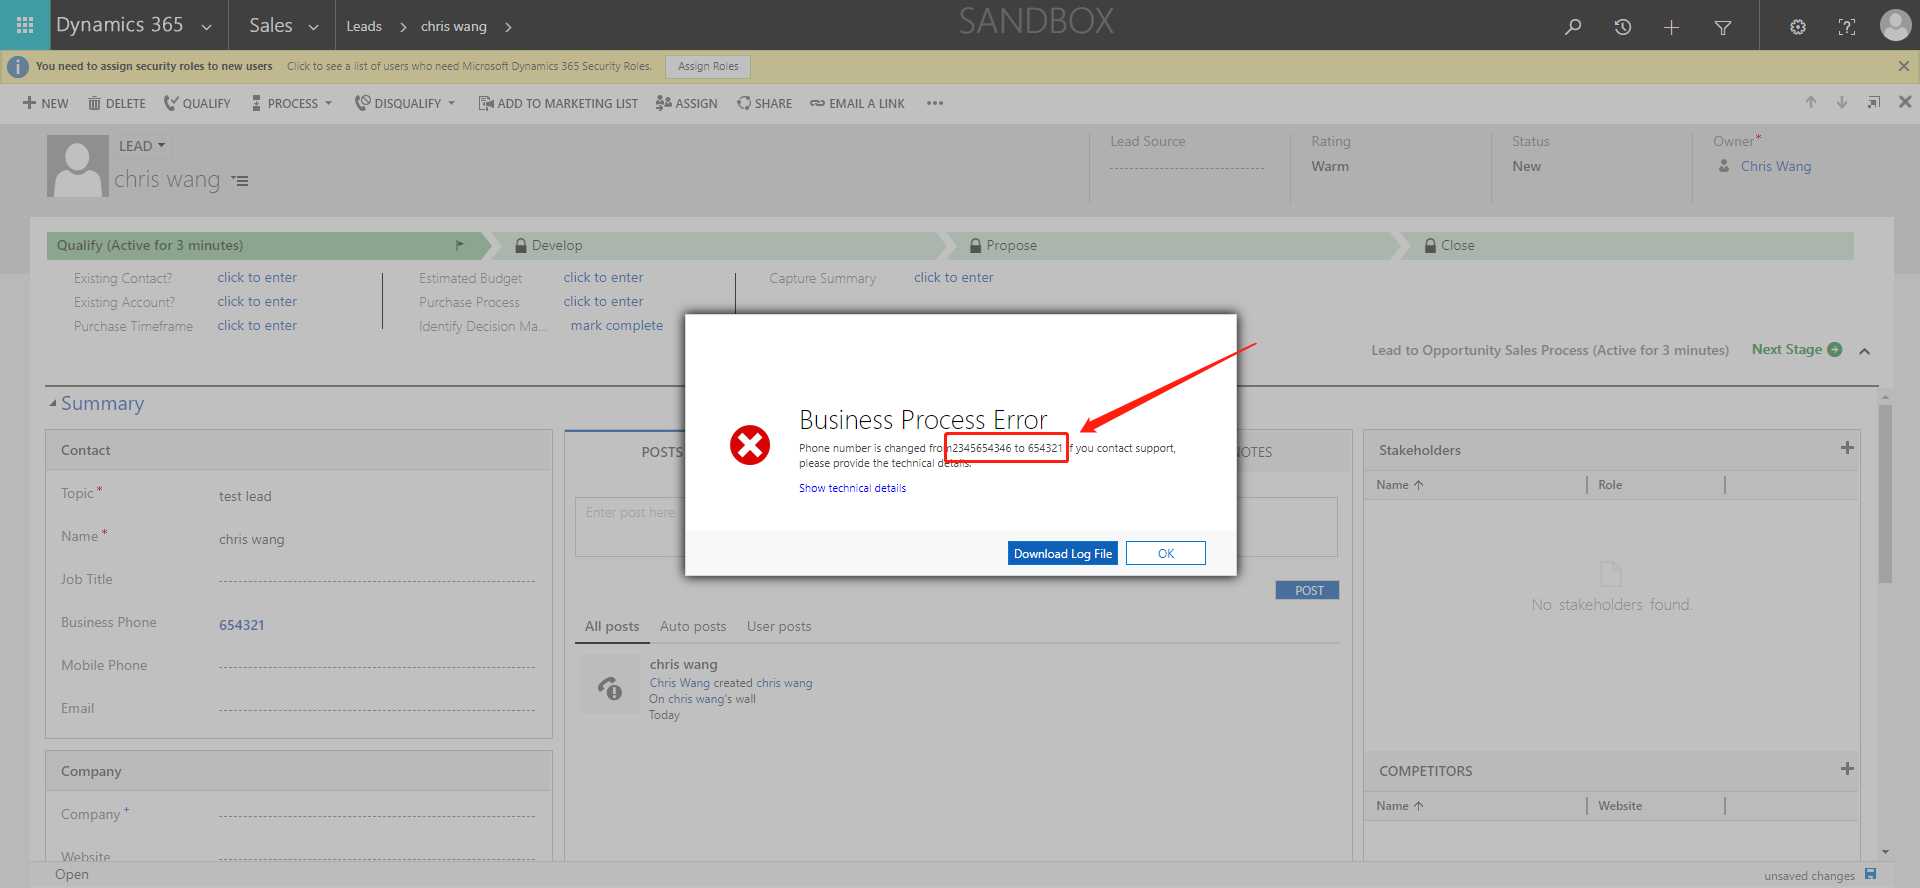The width and height of the screenshot is (1920, 888).
Task: Click the set active flag on Qualify stage
Action: coord(459,245)
